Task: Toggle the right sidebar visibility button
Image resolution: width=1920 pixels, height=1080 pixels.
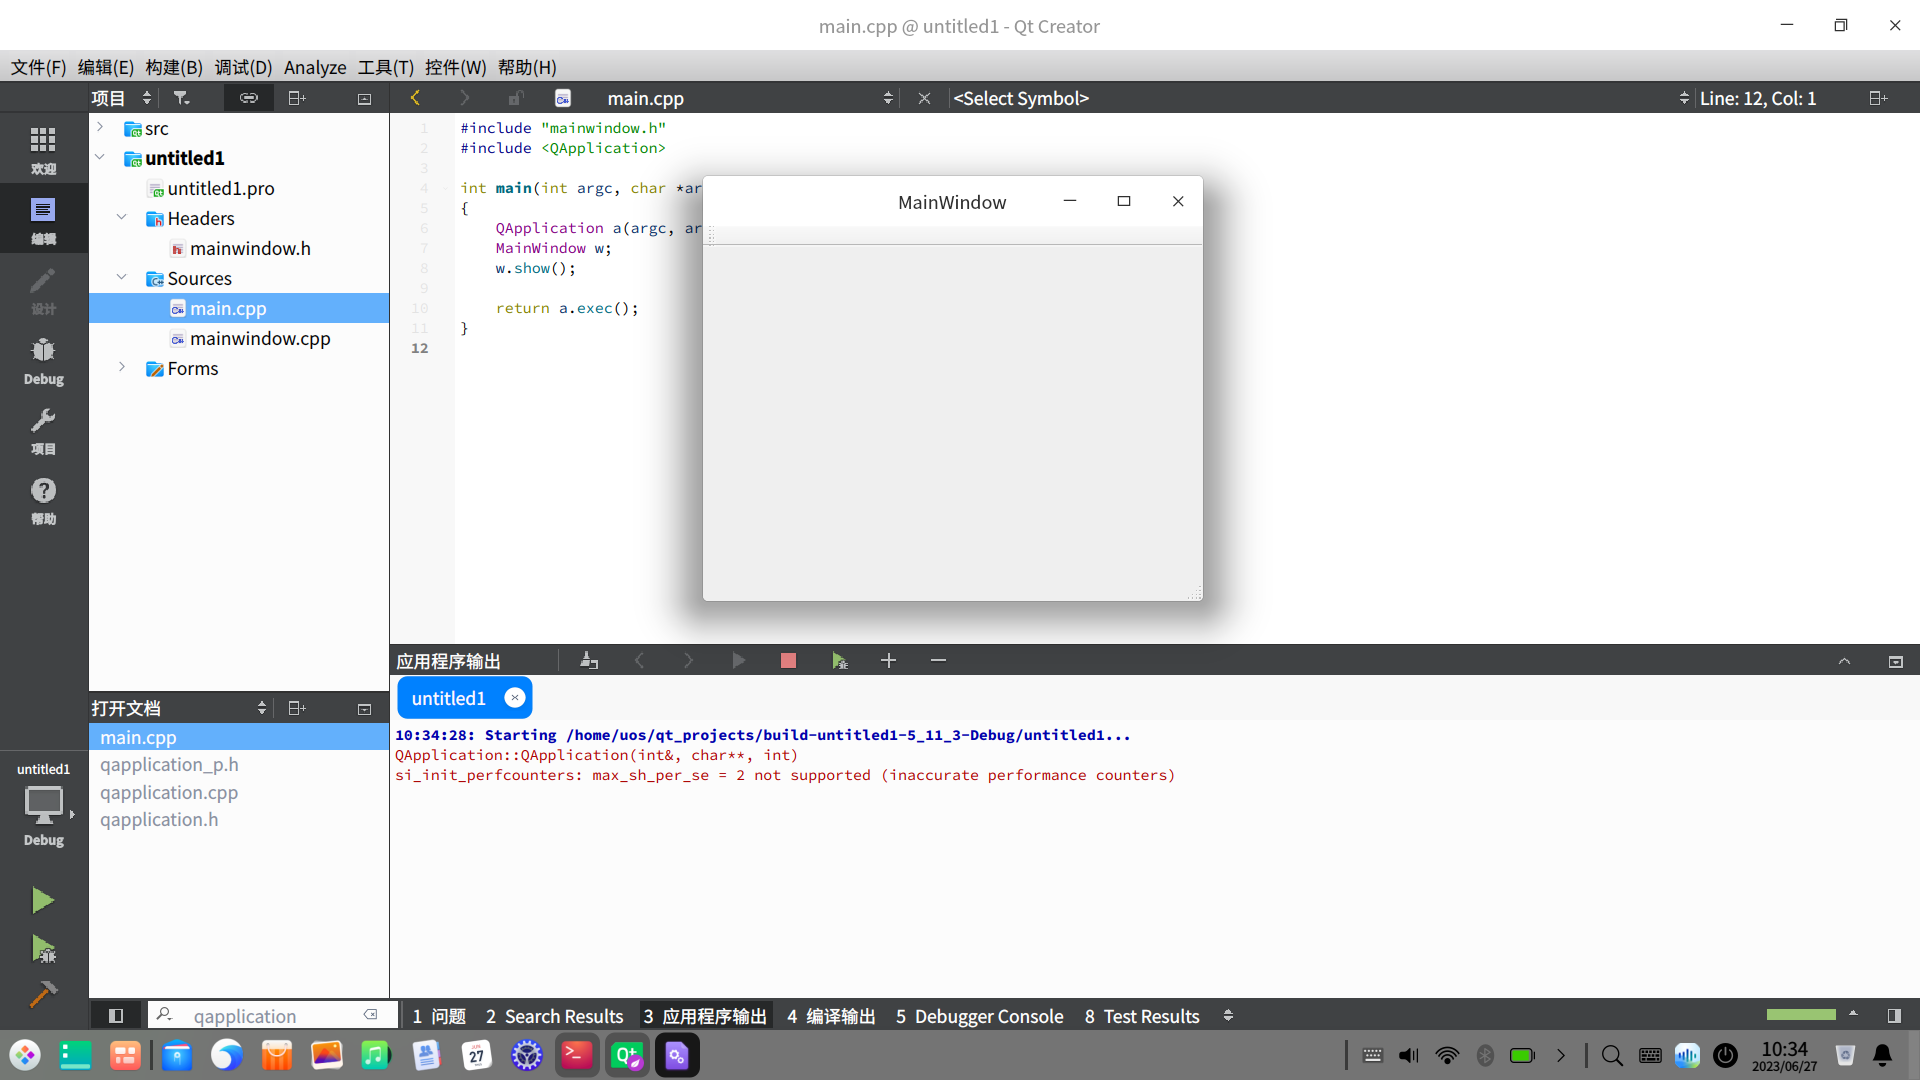Action: pos(1894,1016)
